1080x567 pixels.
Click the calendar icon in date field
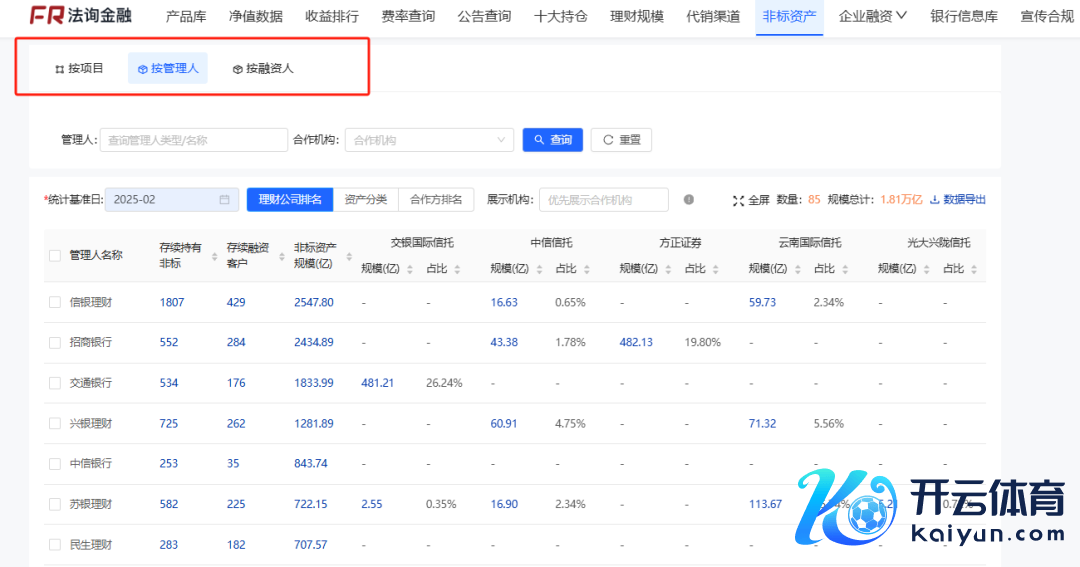[x=224, y=200]
